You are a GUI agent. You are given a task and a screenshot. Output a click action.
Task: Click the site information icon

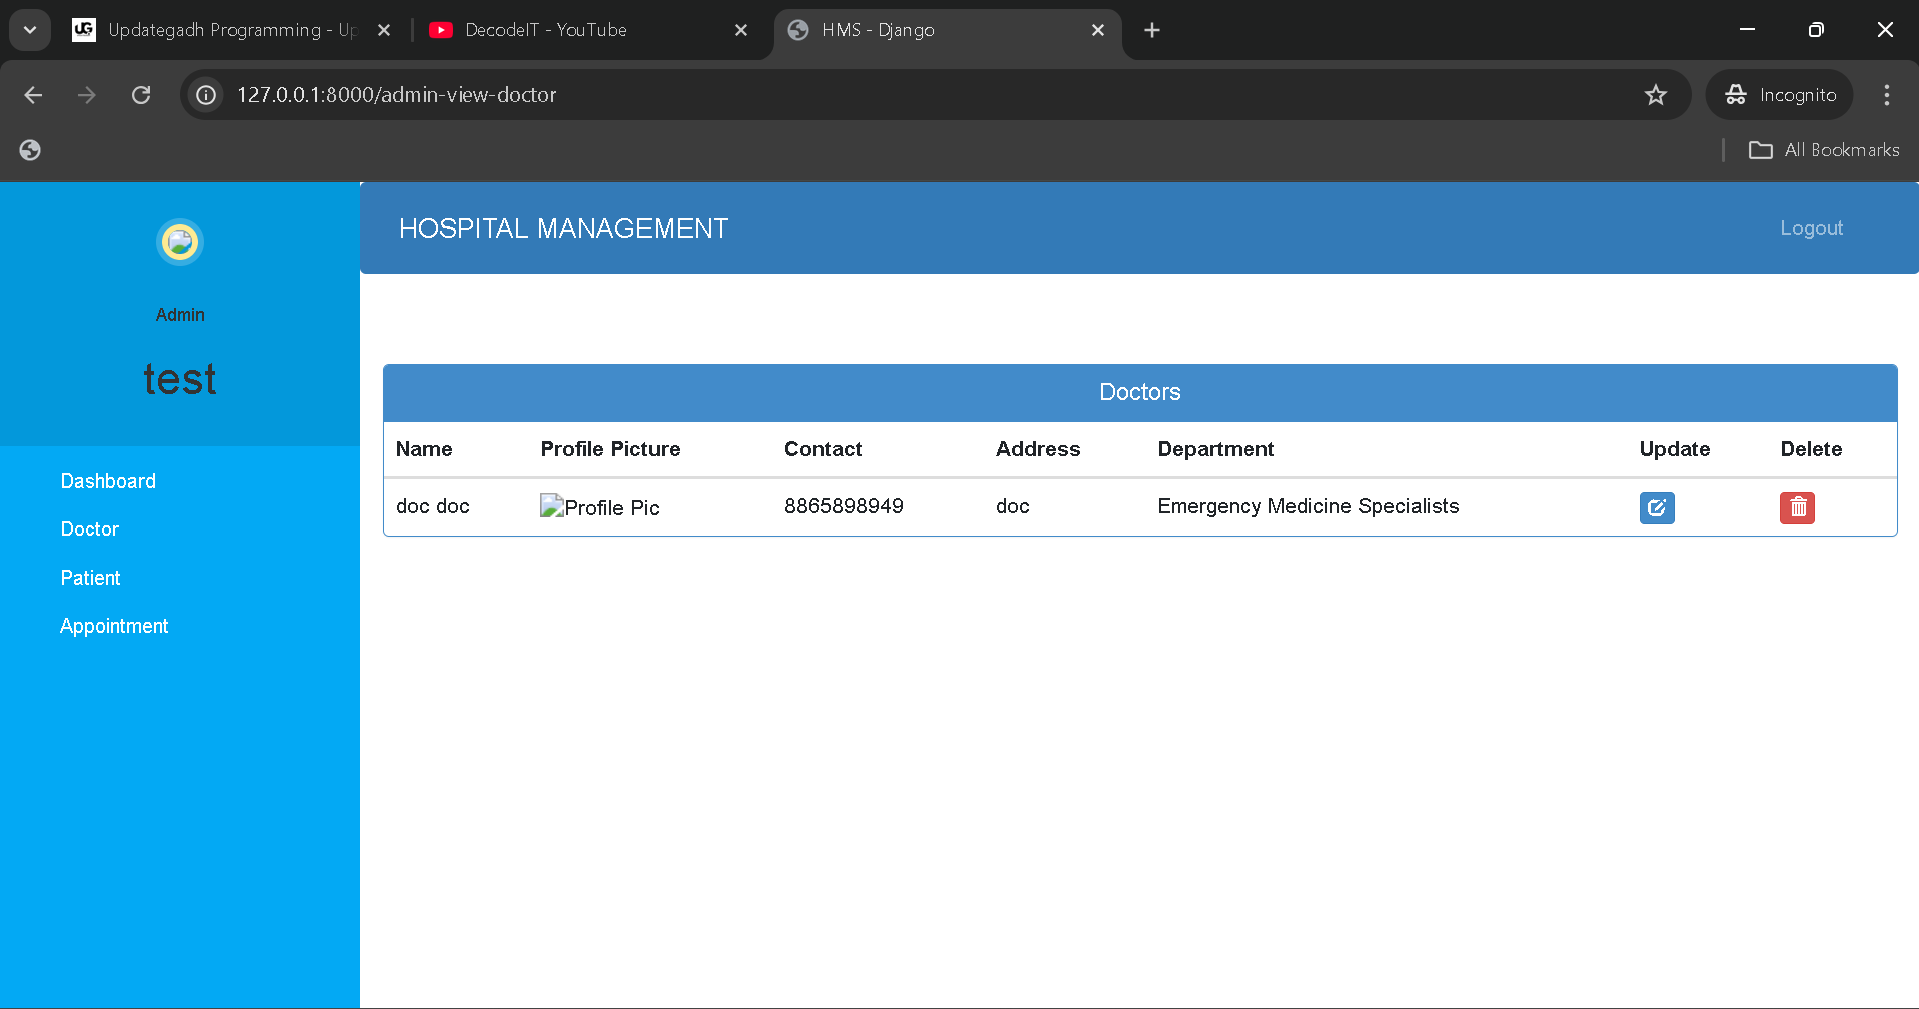point(206,95)
